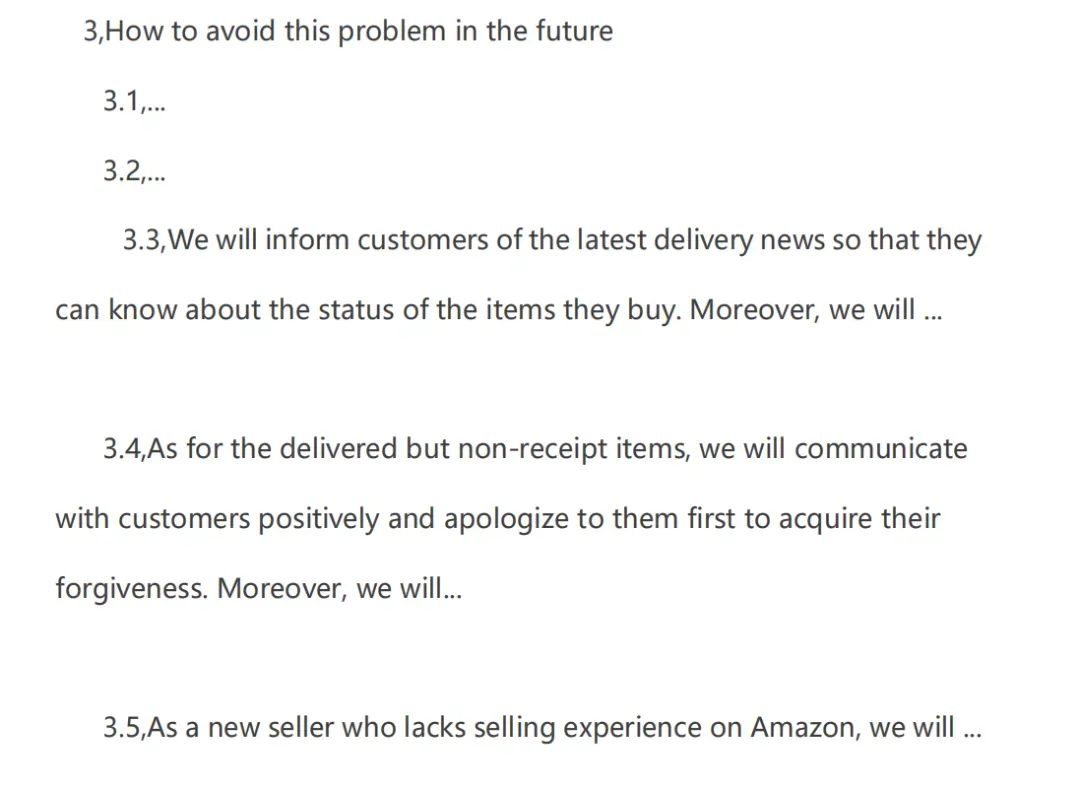Click the word 'forgiveness' in item 3.4
The height and width of the screenshot is (789, 1080).
click(129, 589)
